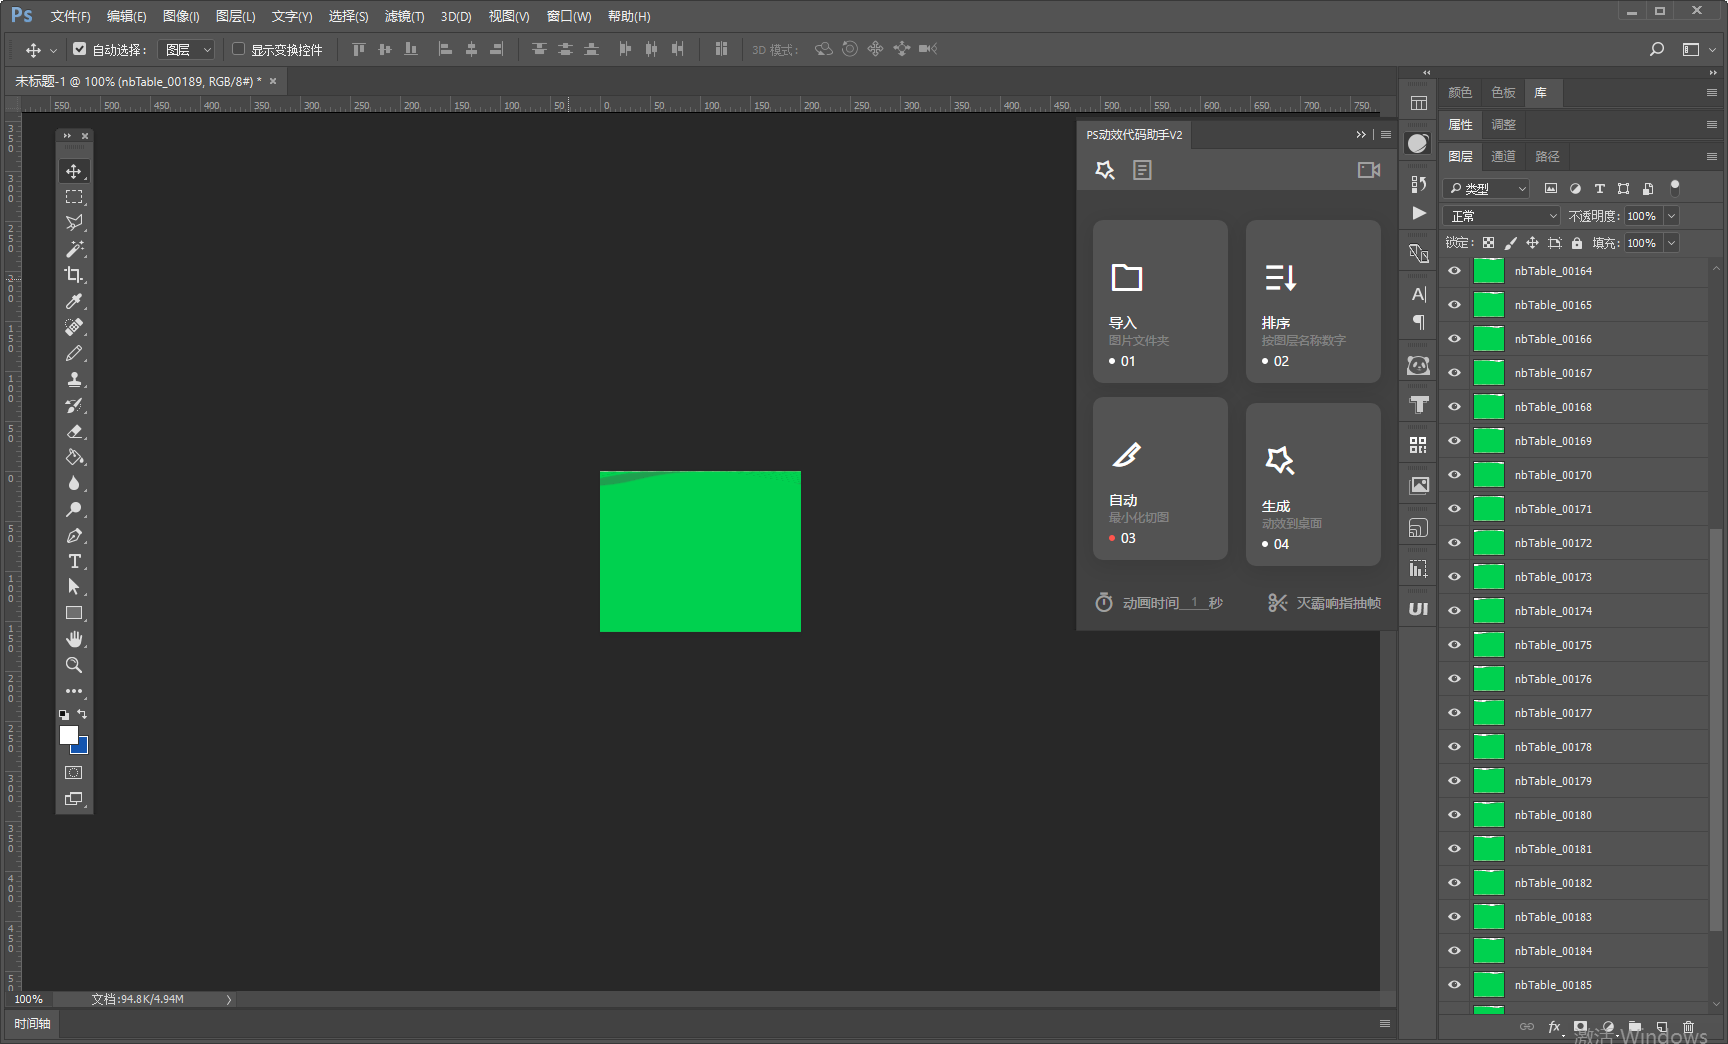Choose the Hand tool
This screenshot has width=1728, height=1044.
(x=74, y=639)
